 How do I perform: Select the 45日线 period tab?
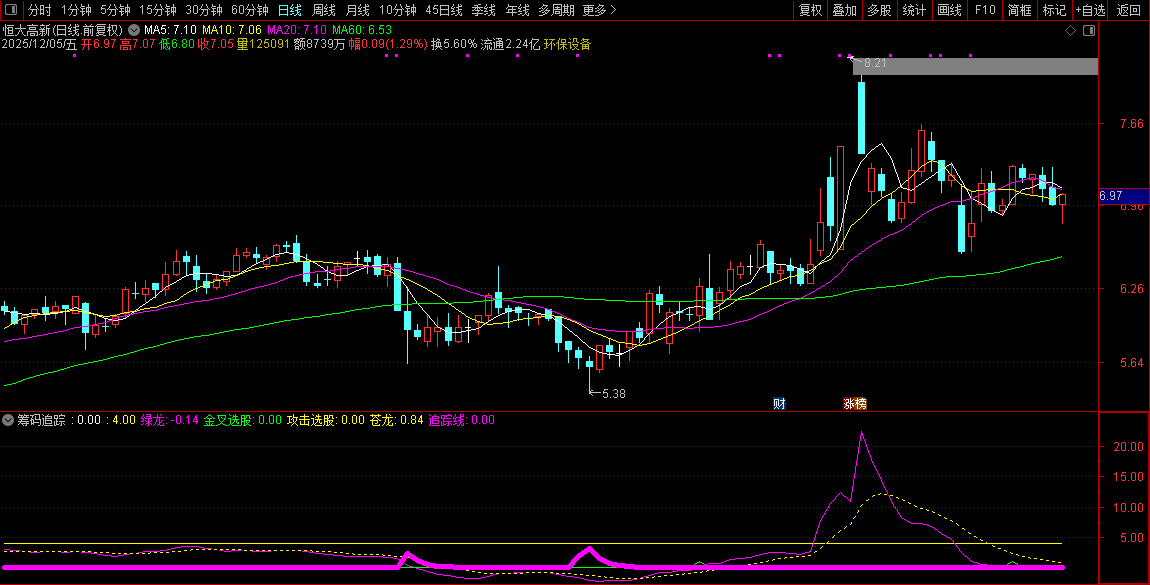pyautogui.click(x=444, y=10)
